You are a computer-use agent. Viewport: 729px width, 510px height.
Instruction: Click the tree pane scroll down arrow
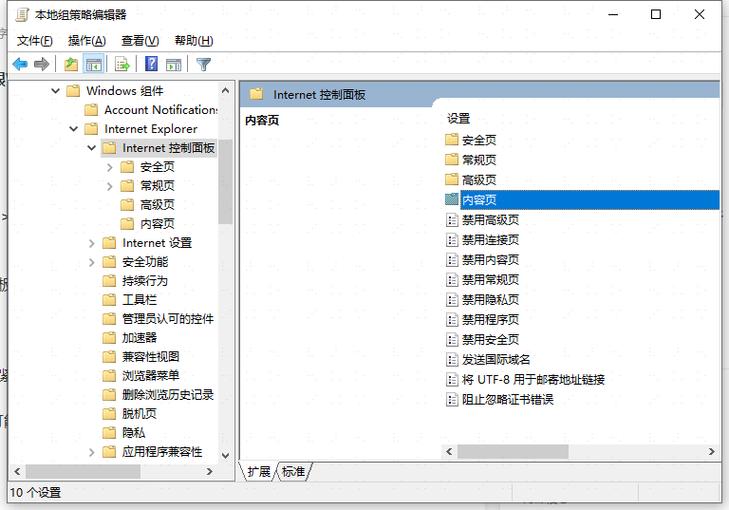click(x=225, y=455)
